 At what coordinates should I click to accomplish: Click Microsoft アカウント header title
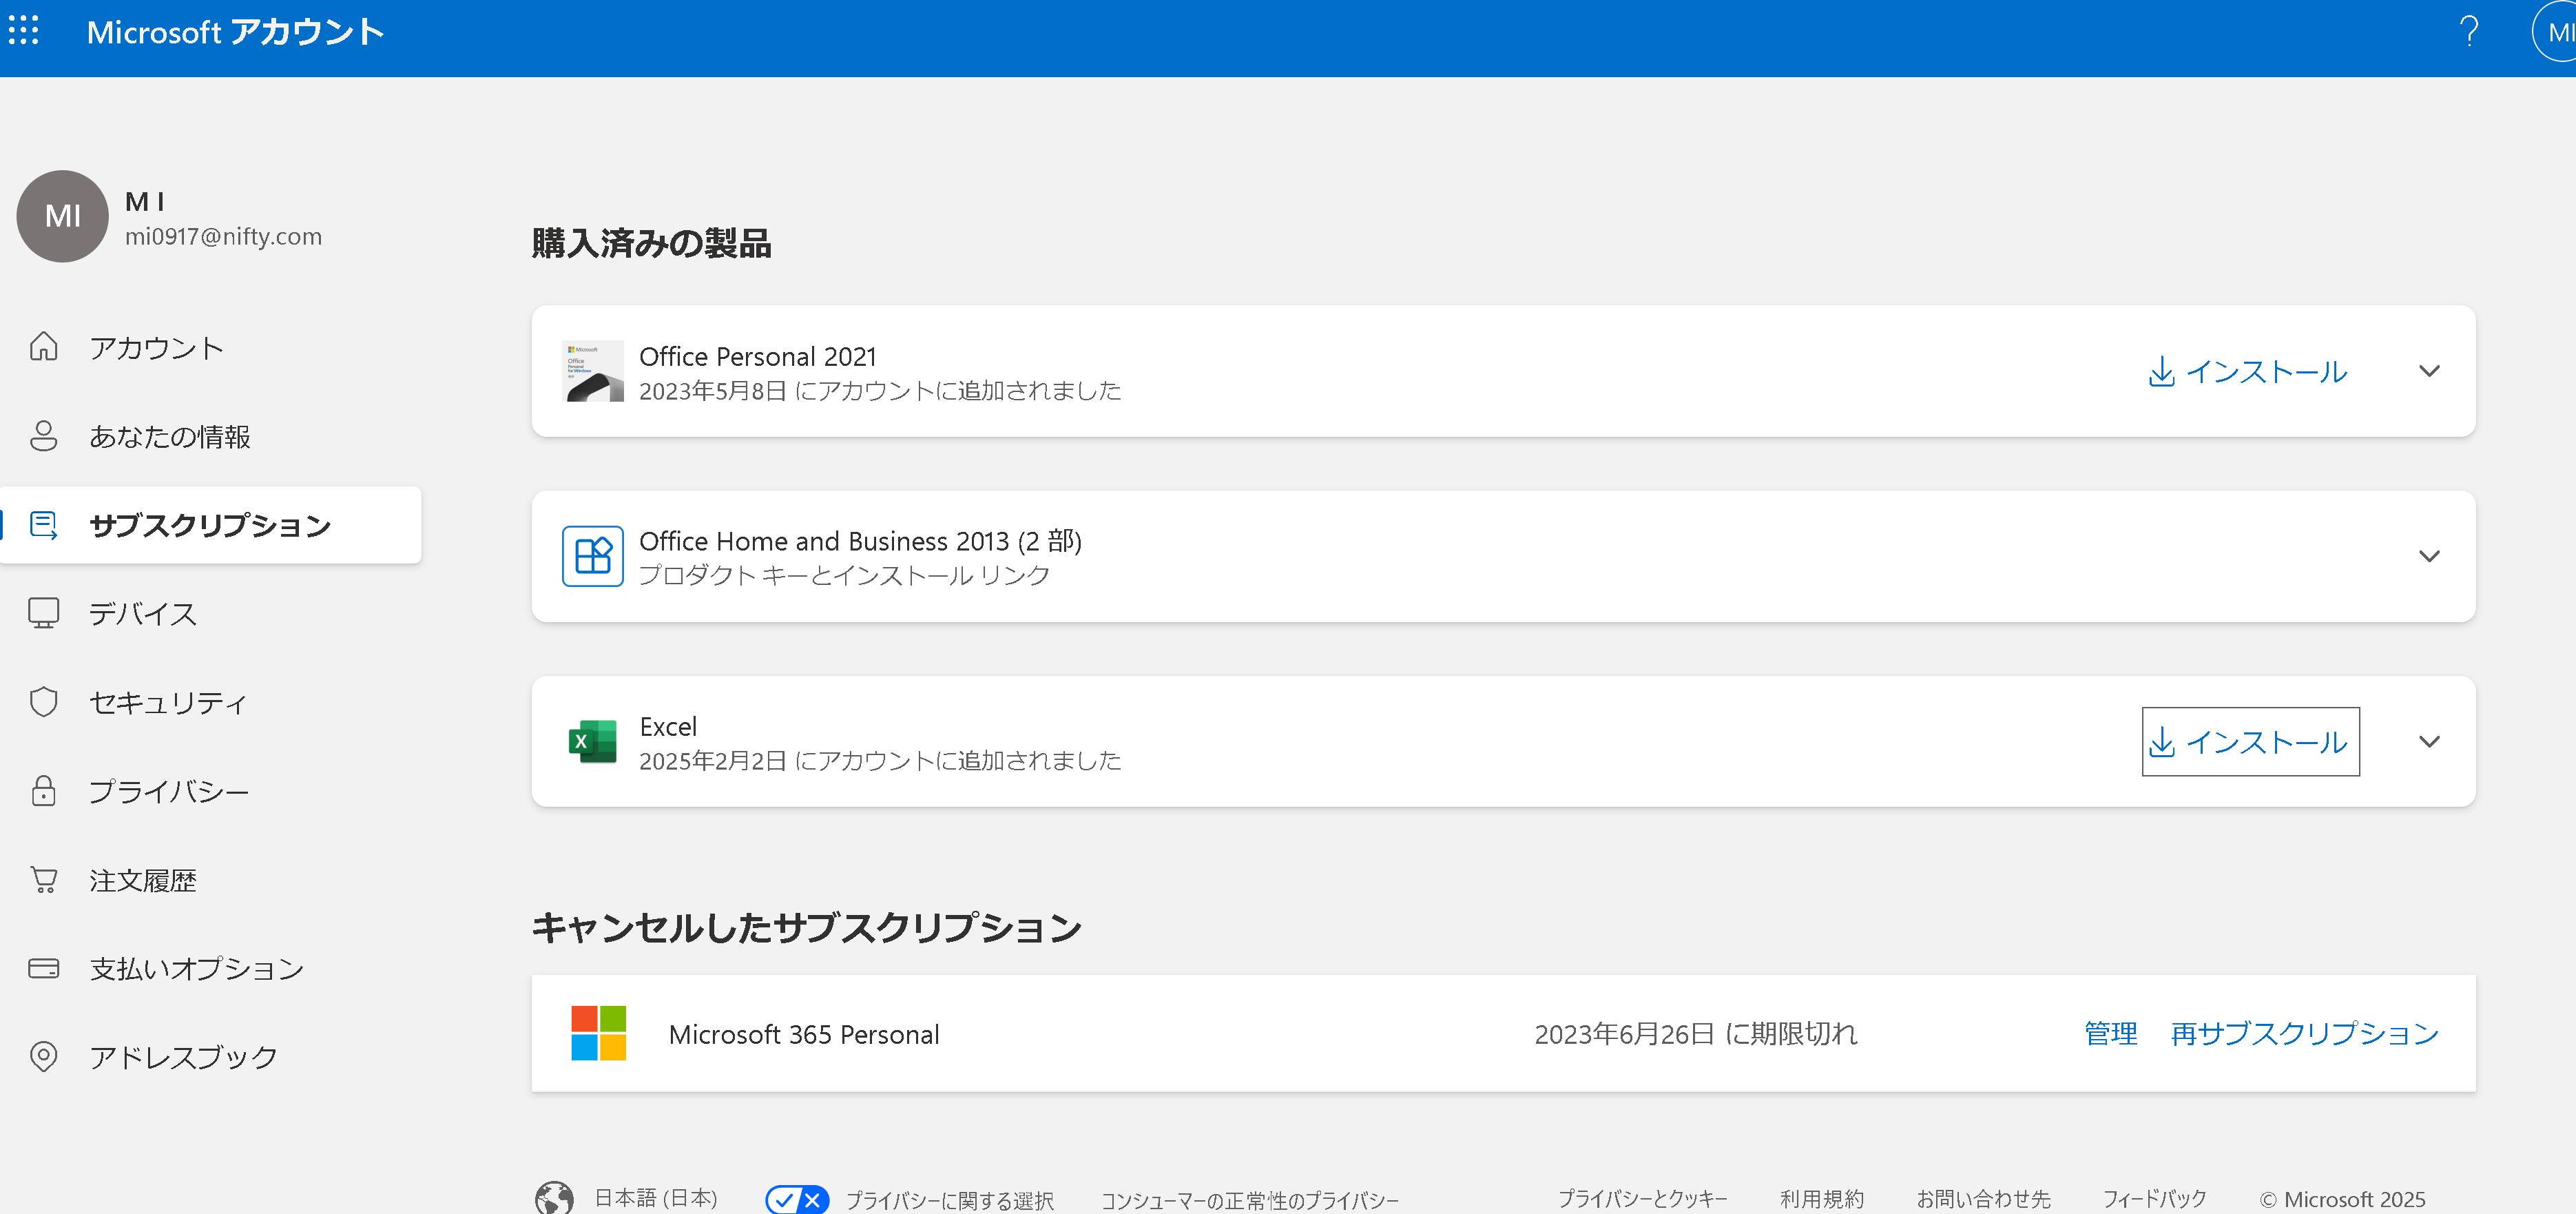pos(236,32)
